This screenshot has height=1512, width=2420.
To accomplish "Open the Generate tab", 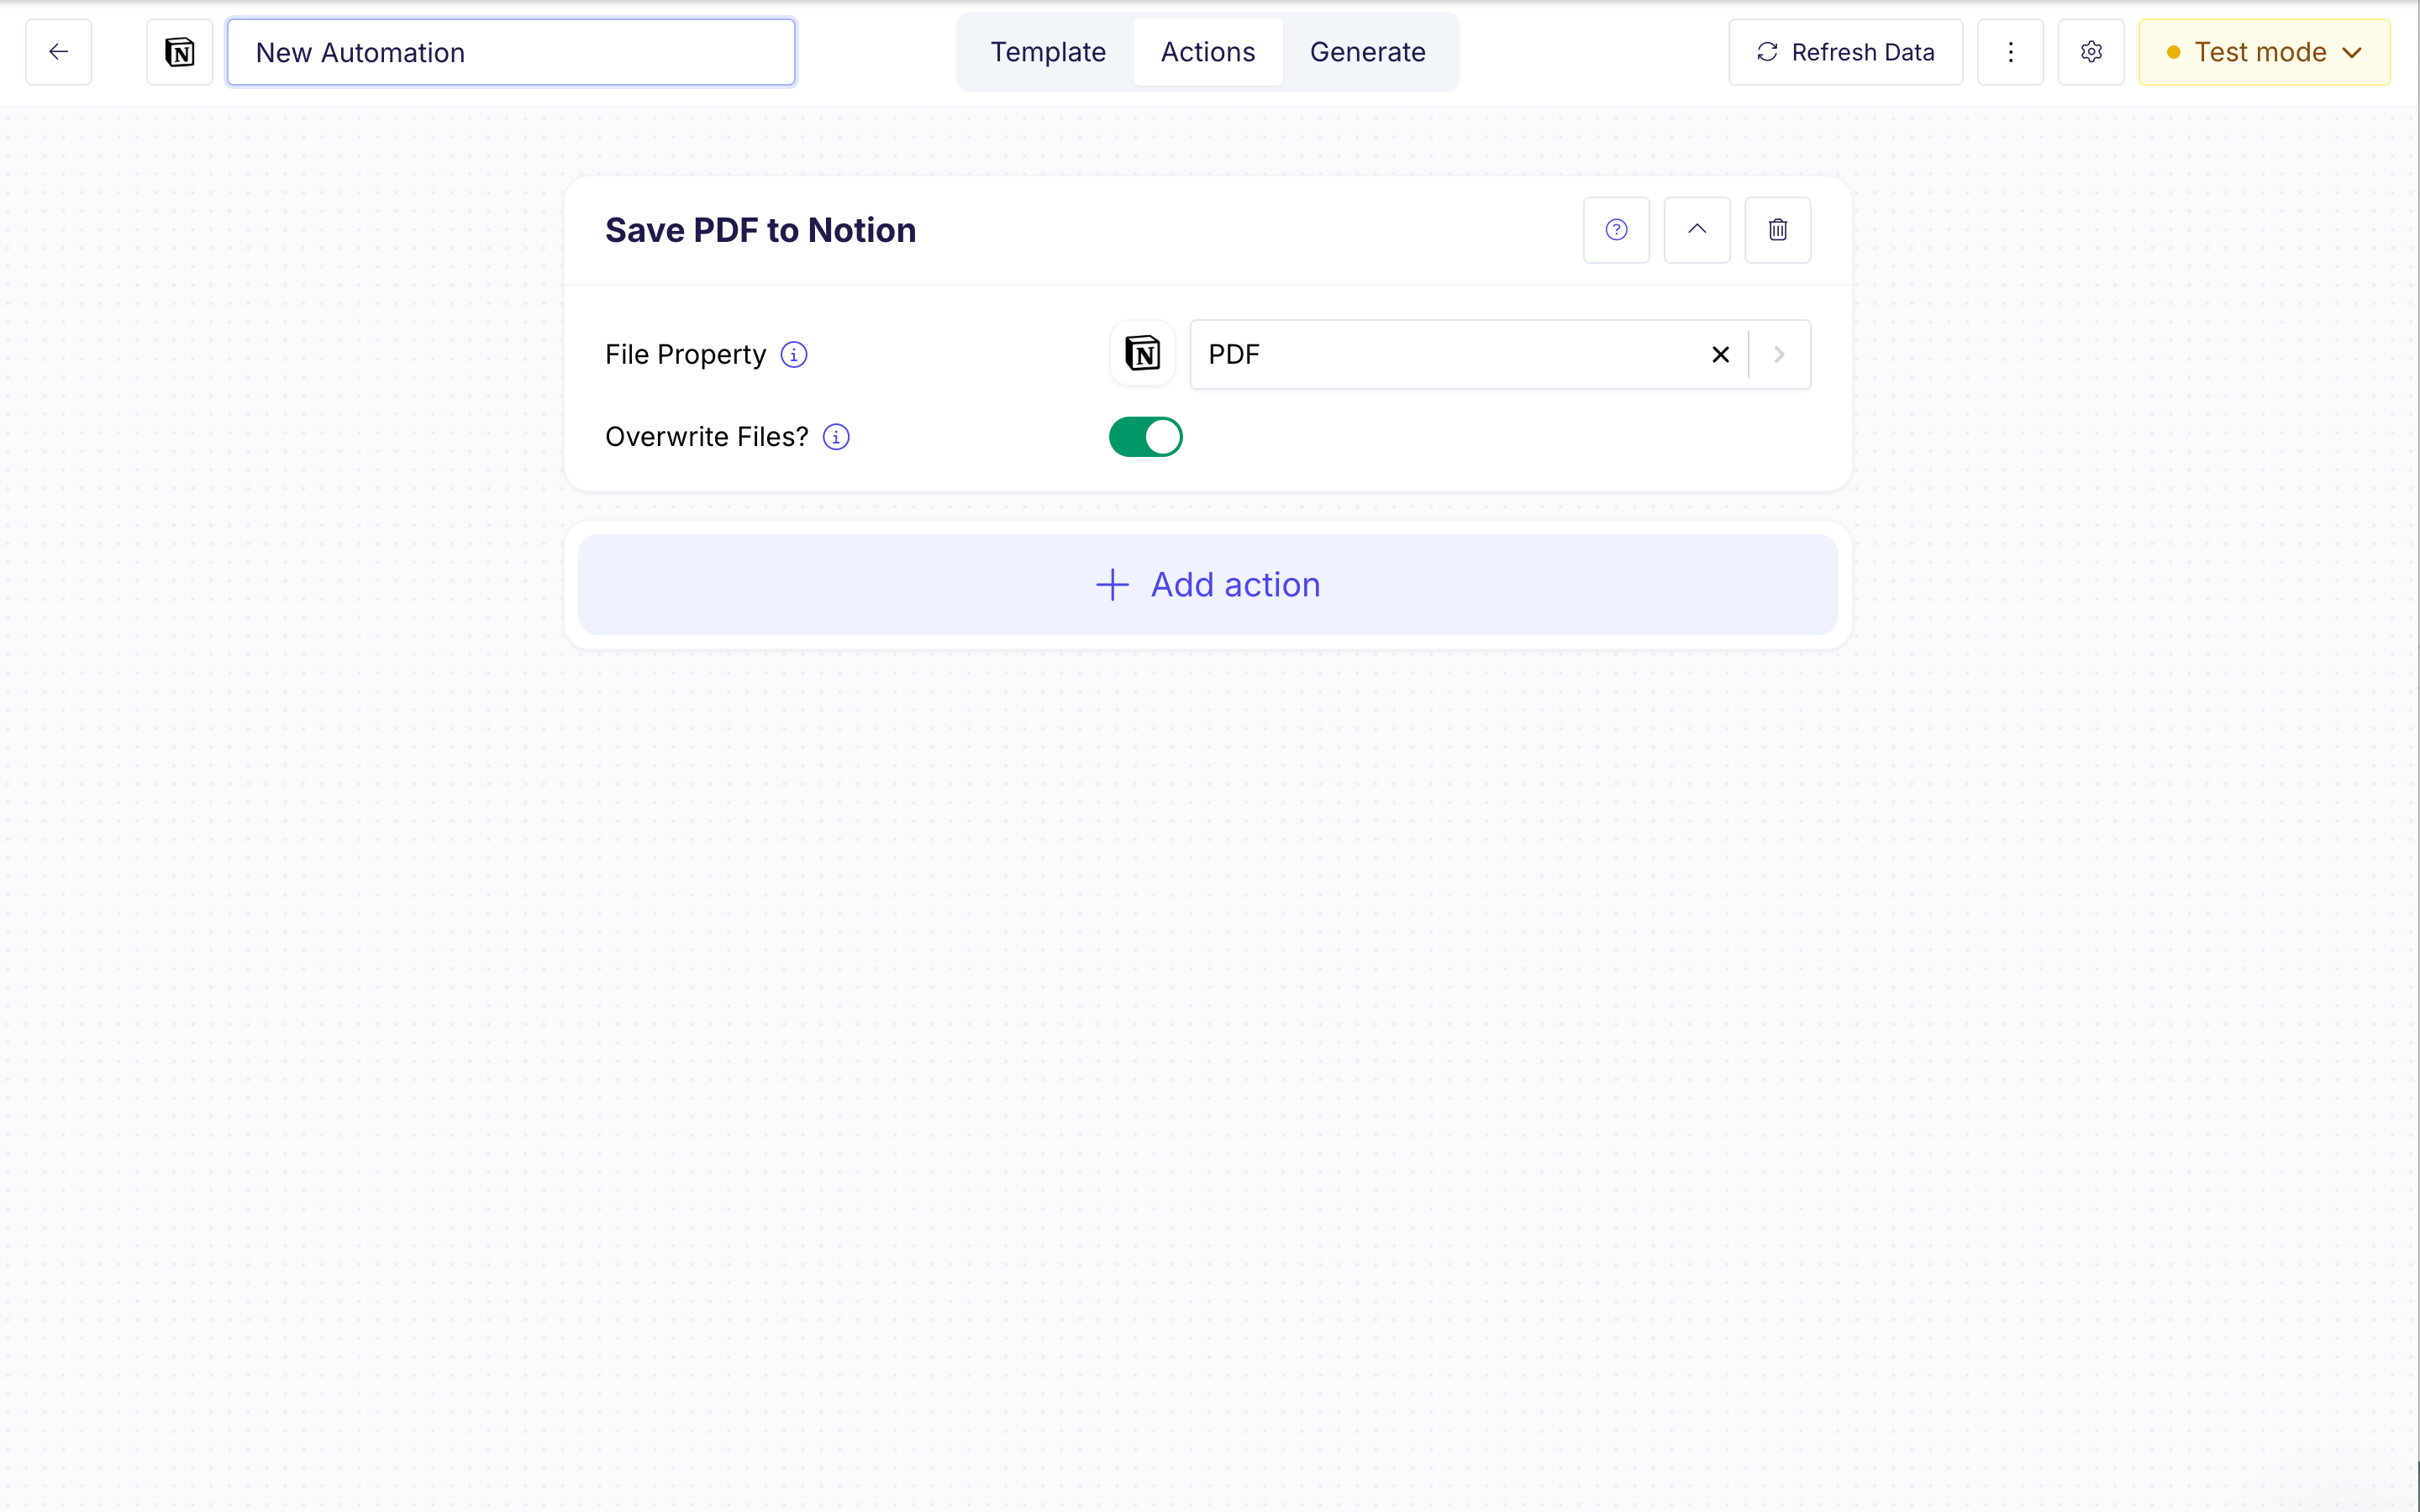I will (1368, 52).
